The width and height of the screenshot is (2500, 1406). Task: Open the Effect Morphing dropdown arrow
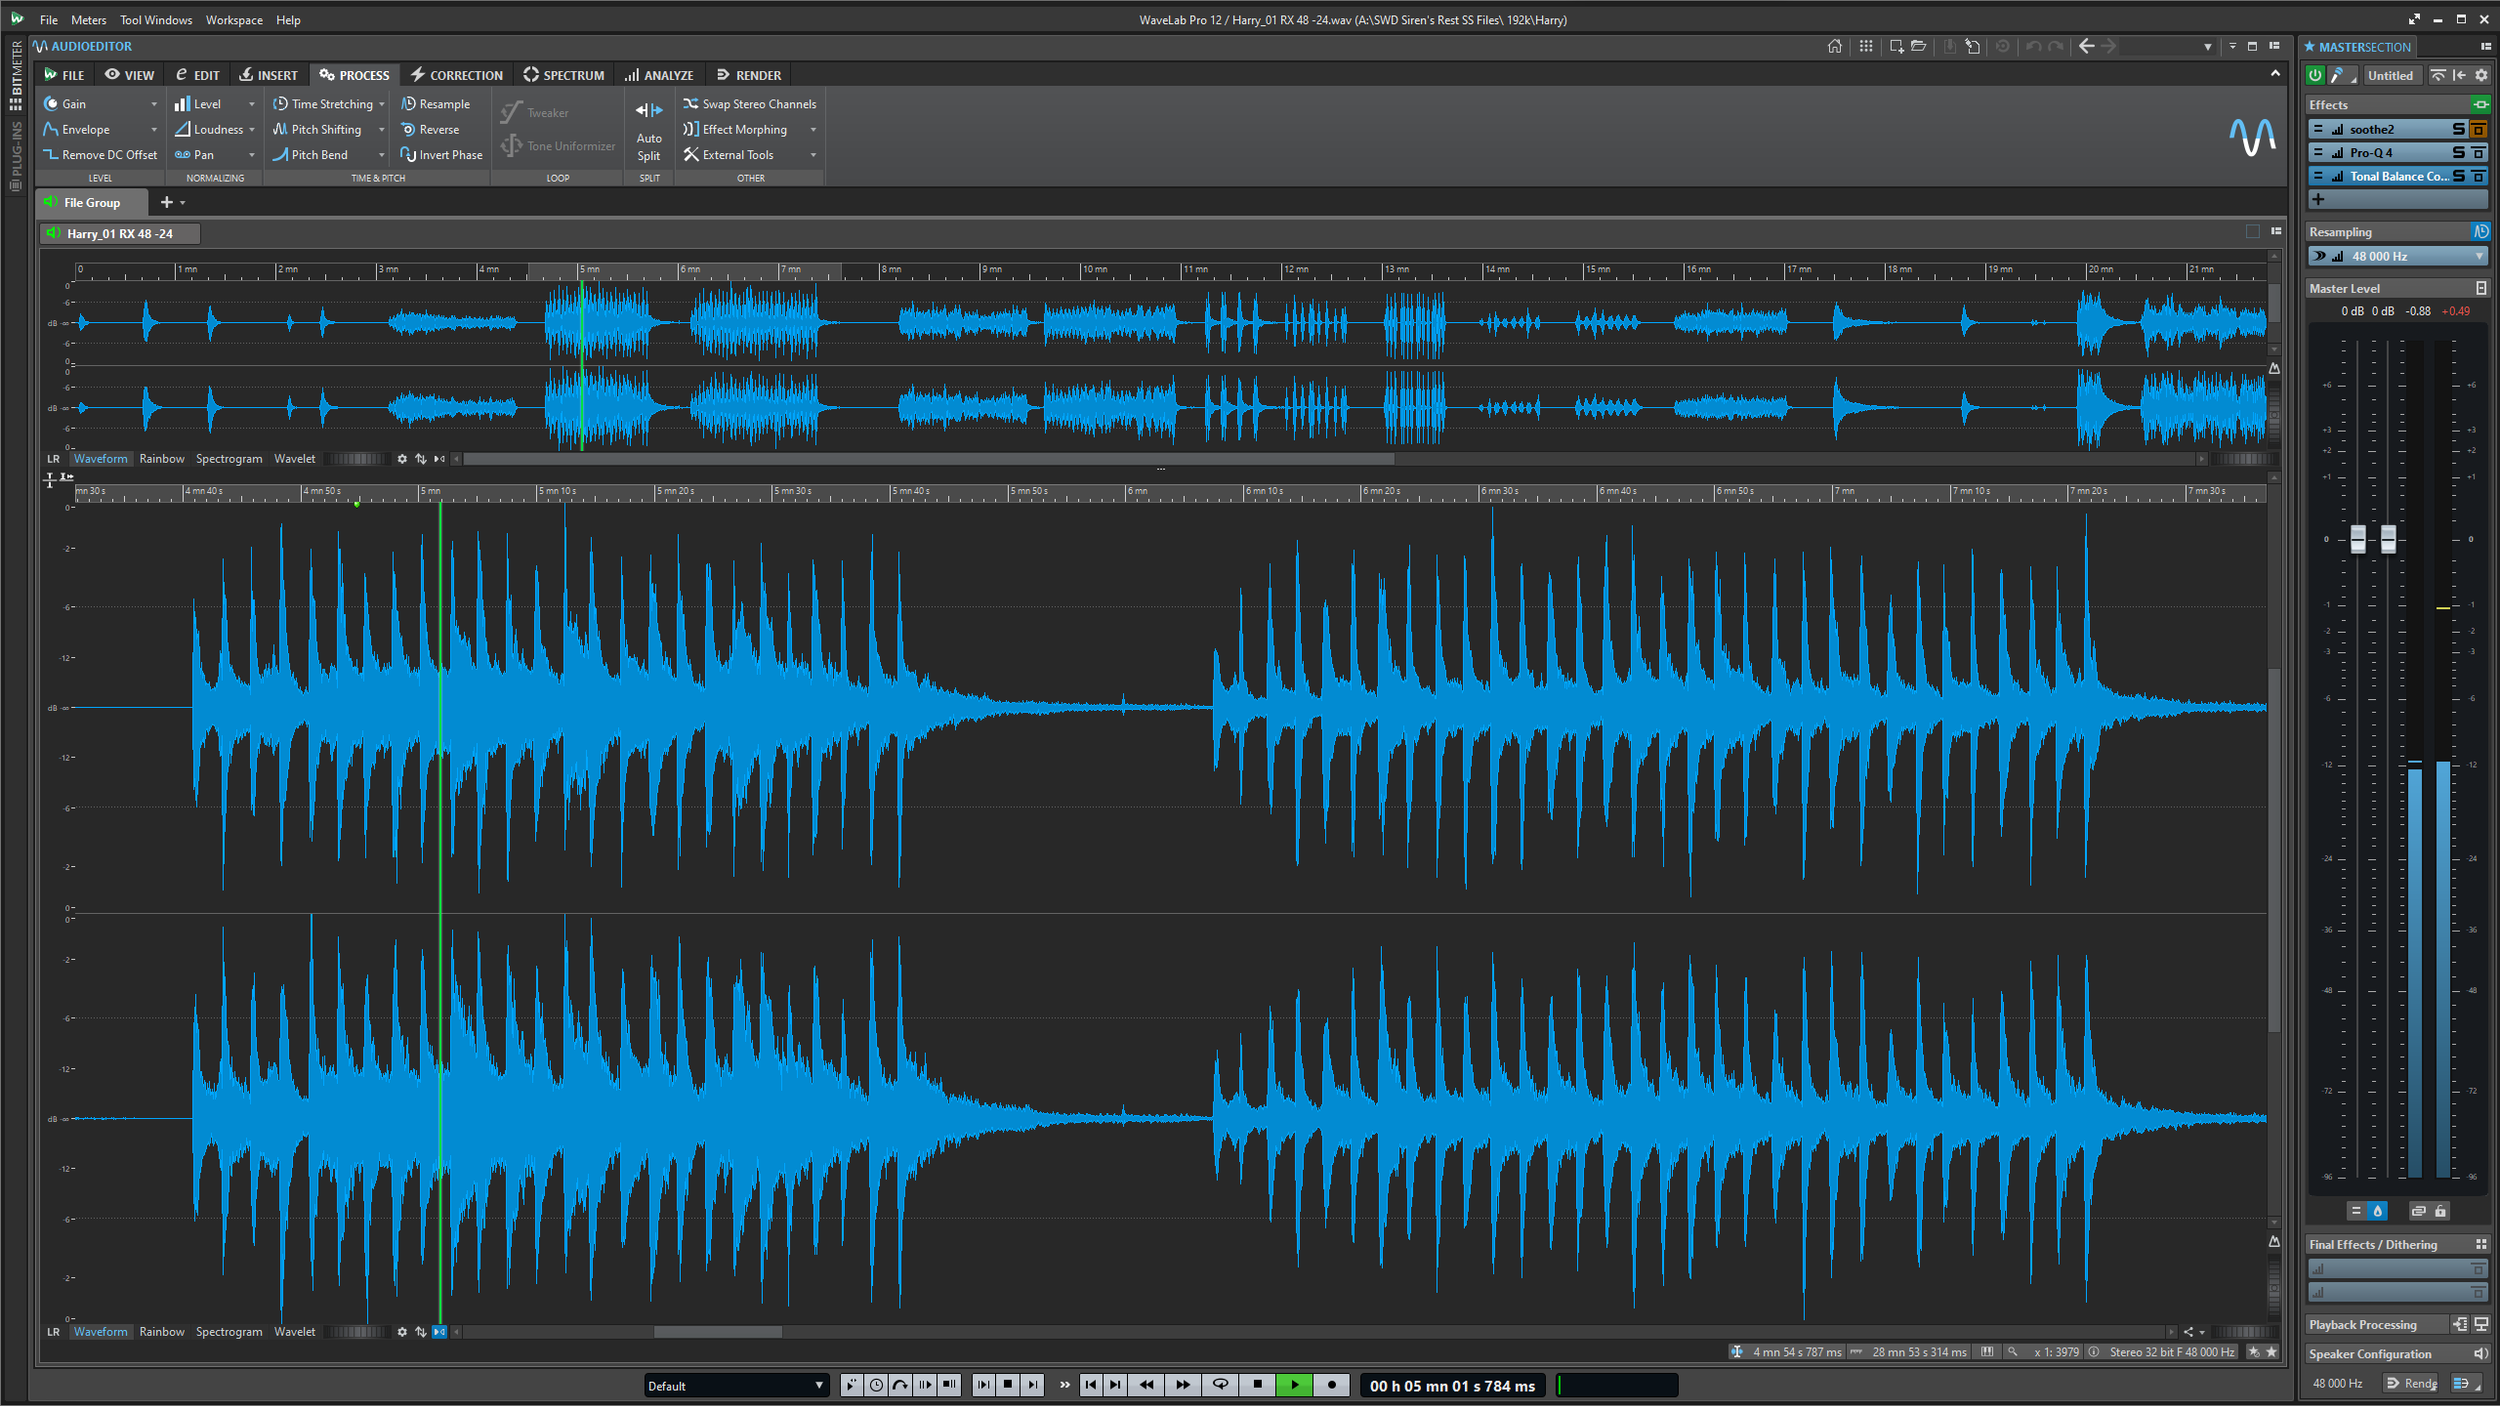(813, 130)
